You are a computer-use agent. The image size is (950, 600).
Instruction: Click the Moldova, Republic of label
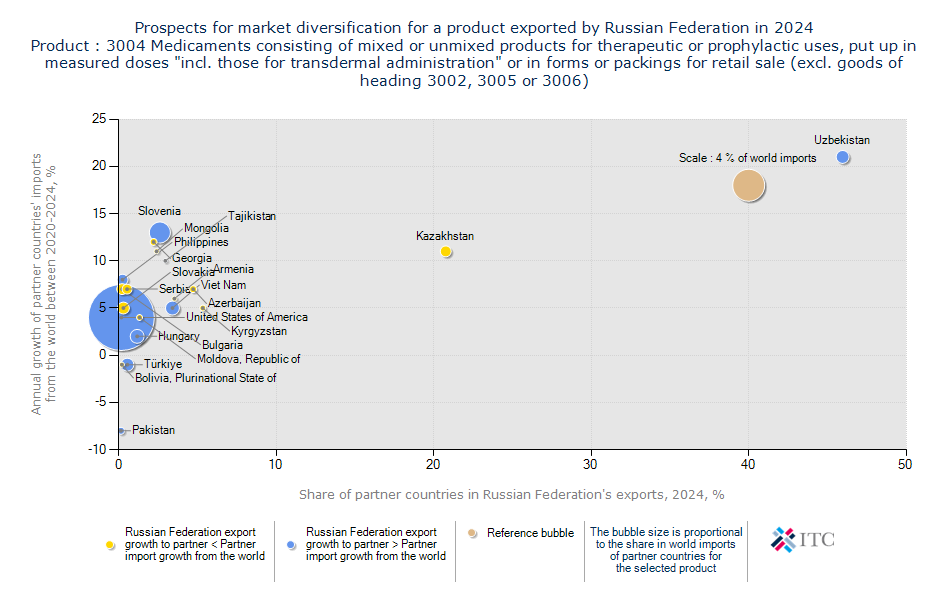tap(248, 359)
